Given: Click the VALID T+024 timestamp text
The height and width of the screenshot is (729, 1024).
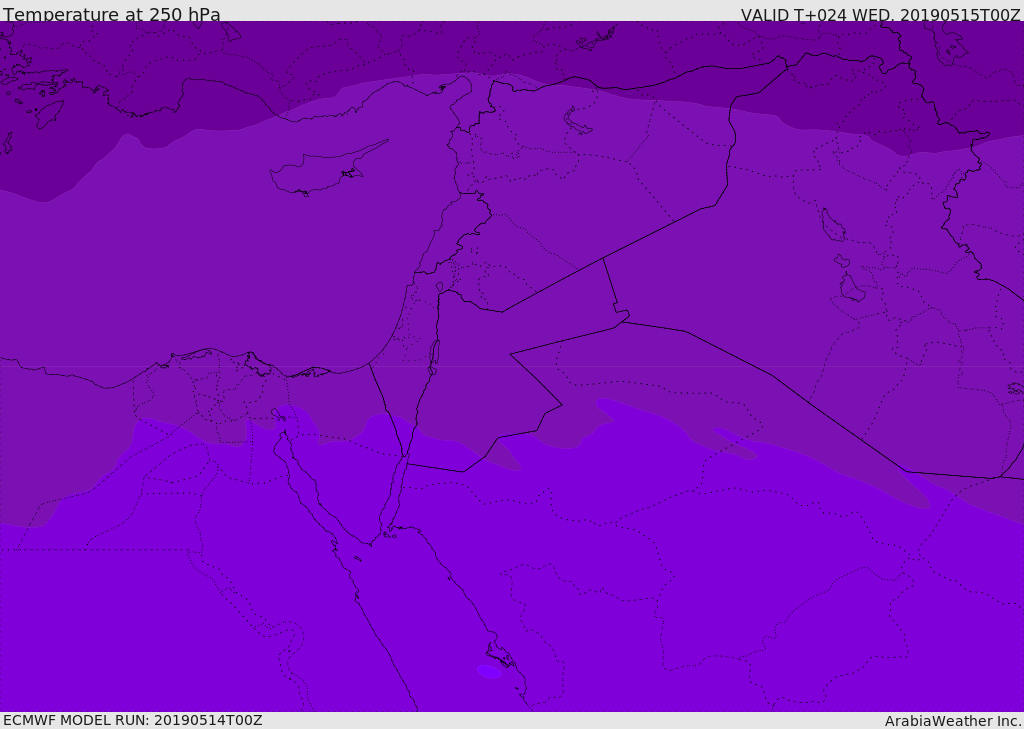Looking at the screenshot, I should 880,15.
